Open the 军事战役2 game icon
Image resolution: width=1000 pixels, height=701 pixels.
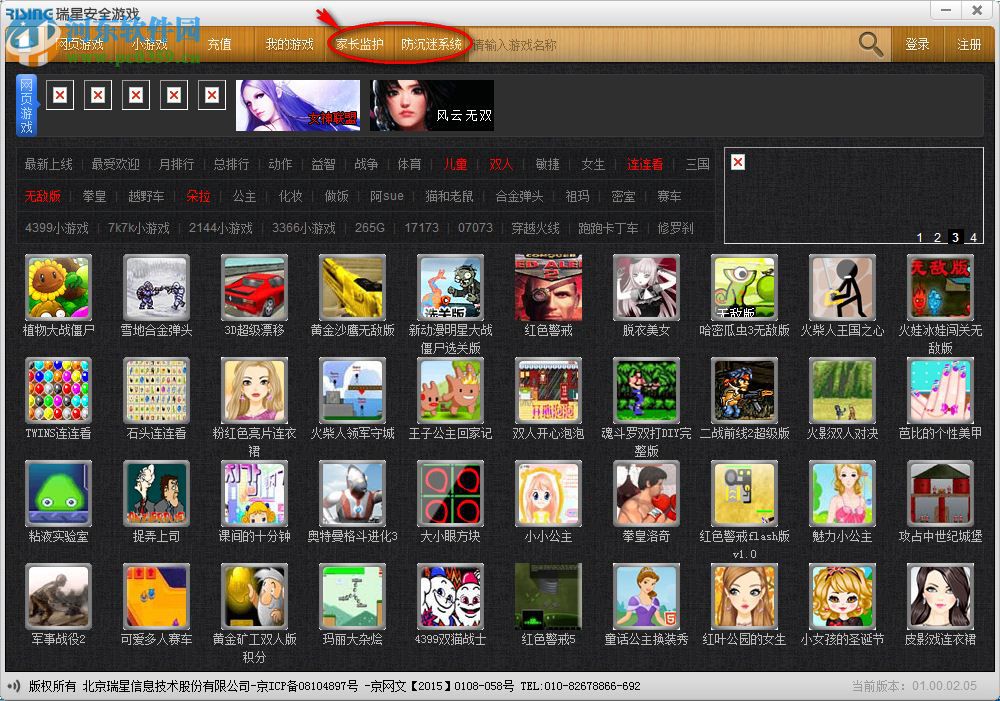[59, 597]
